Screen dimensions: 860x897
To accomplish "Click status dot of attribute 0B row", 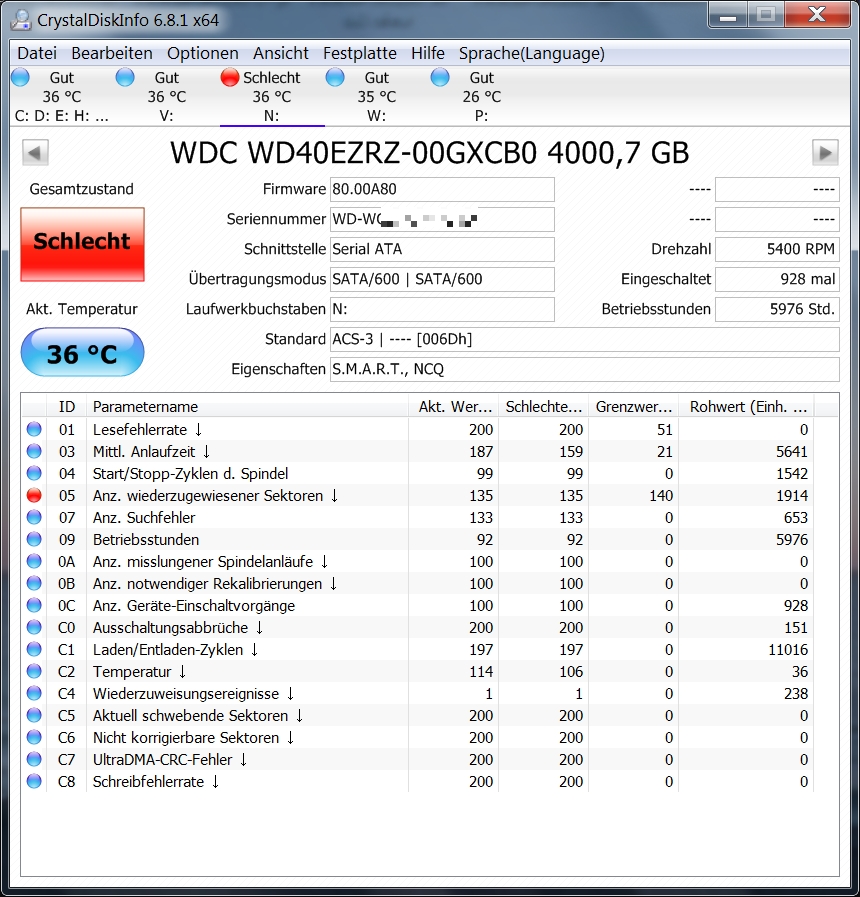I will (x=34, y=584).
